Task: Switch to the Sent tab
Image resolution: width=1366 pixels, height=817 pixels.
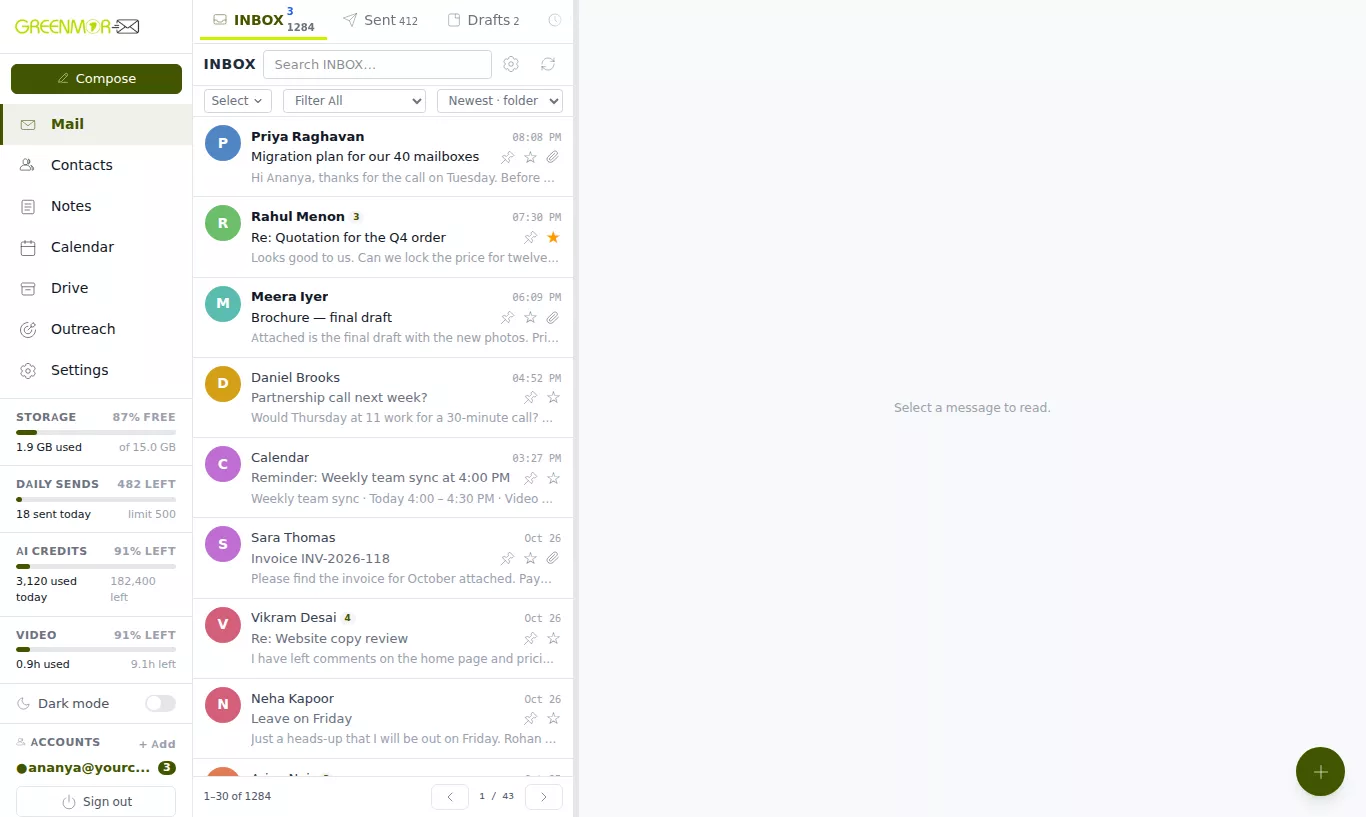Action: (x=380, y=20)
